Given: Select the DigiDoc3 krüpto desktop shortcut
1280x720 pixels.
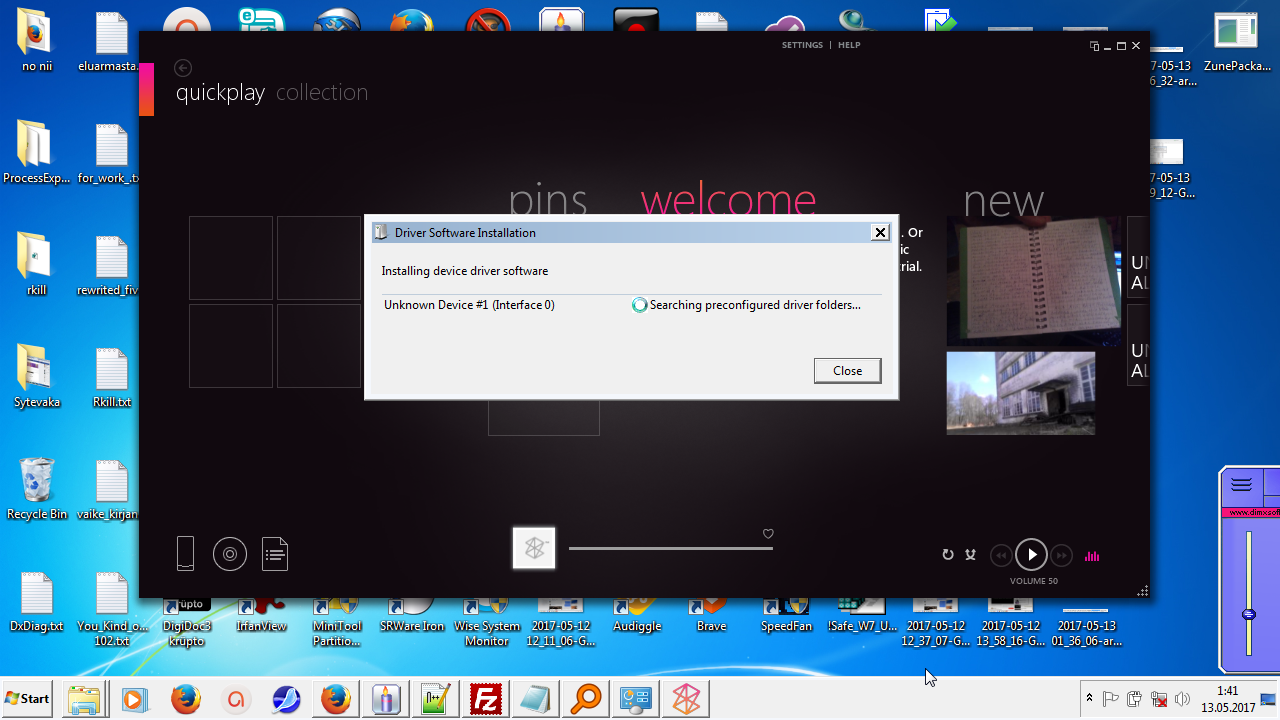Looking at the screenshot, I should [187, 621].
